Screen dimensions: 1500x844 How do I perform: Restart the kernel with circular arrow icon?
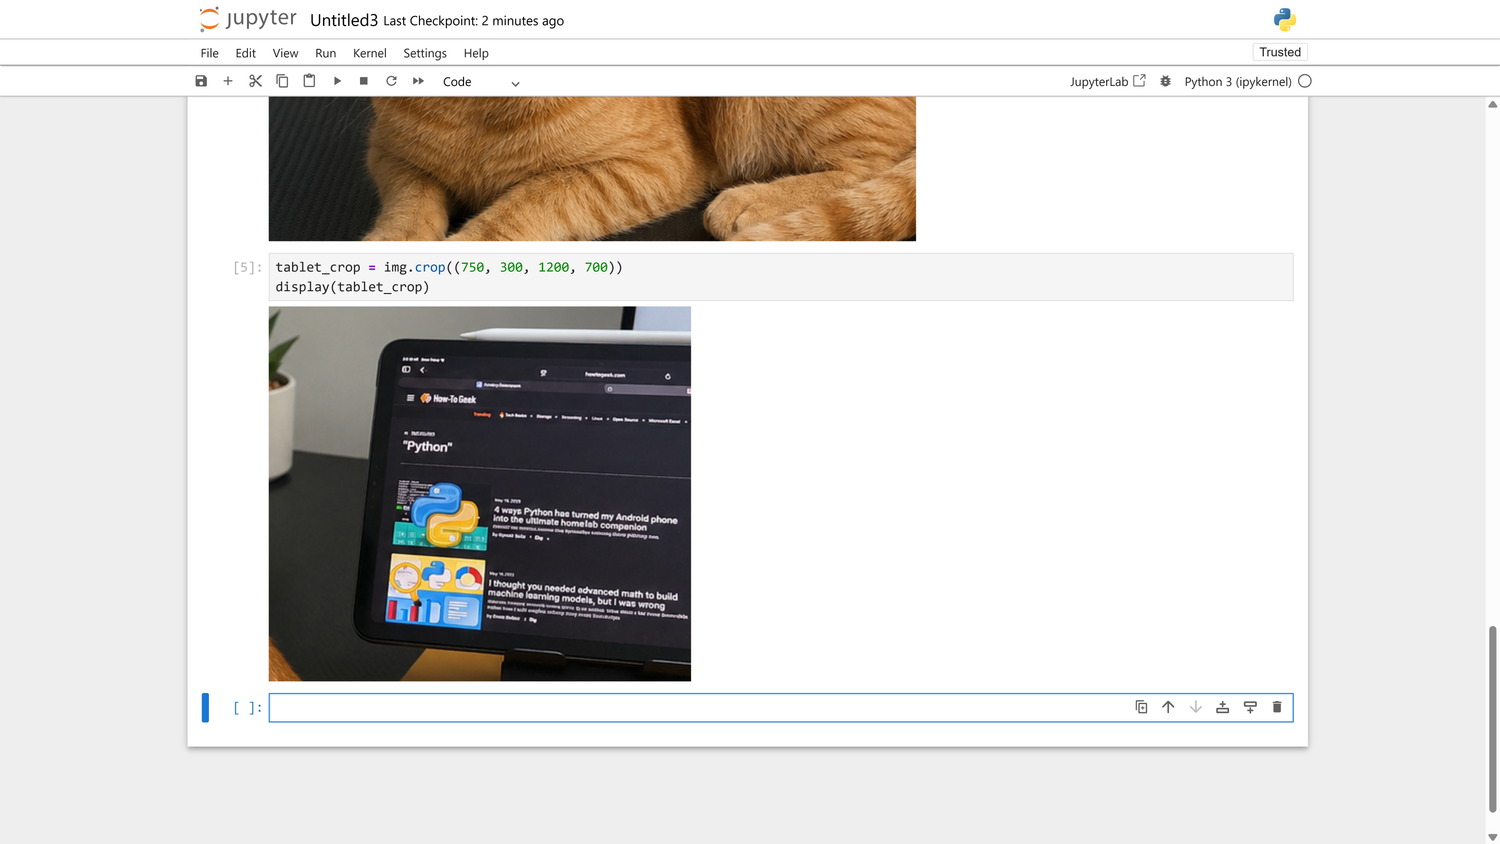tap(391, 81)
